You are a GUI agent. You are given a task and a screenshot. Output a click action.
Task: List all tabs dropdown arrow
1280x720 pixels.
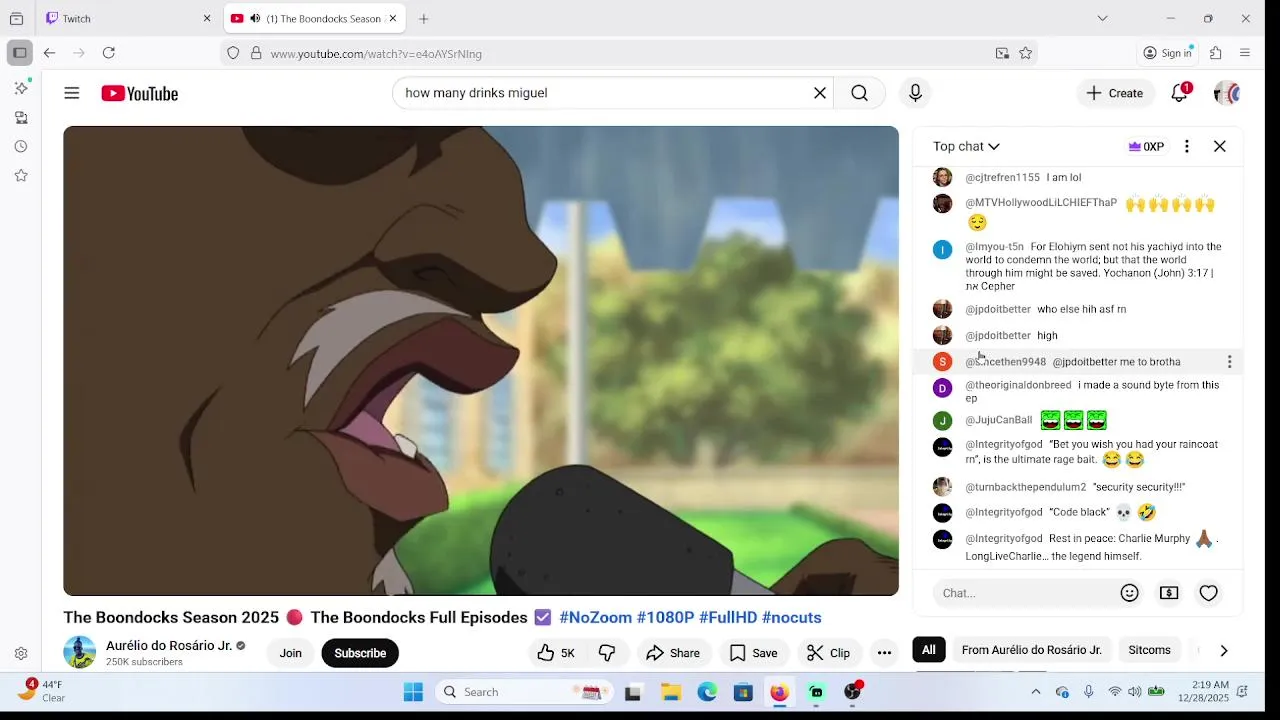(x=1102, y=18)
